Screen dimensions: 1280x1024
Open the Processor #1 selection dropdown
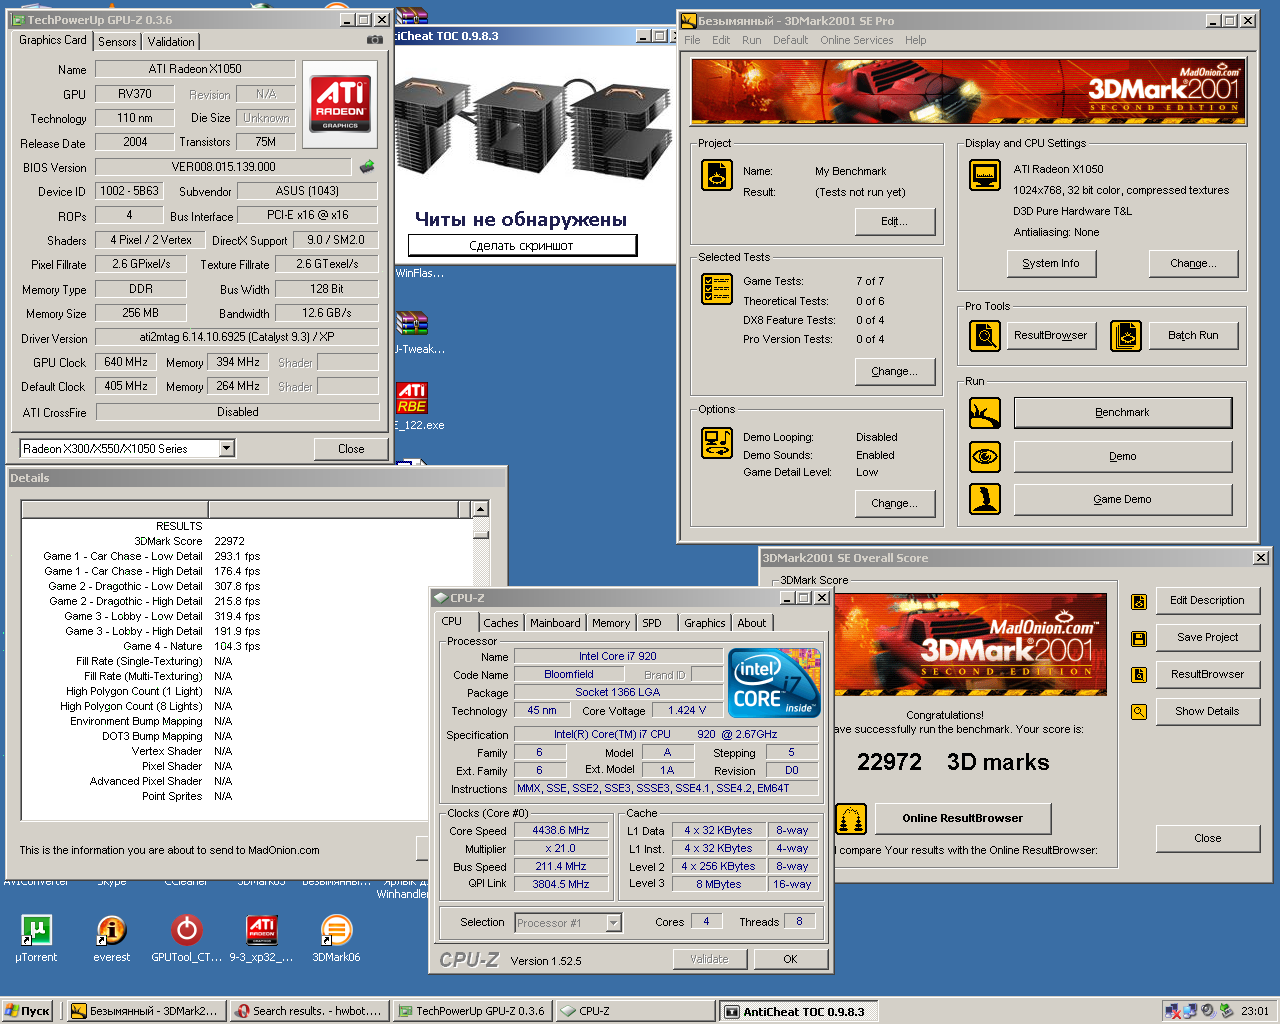(x=614, y=923)
